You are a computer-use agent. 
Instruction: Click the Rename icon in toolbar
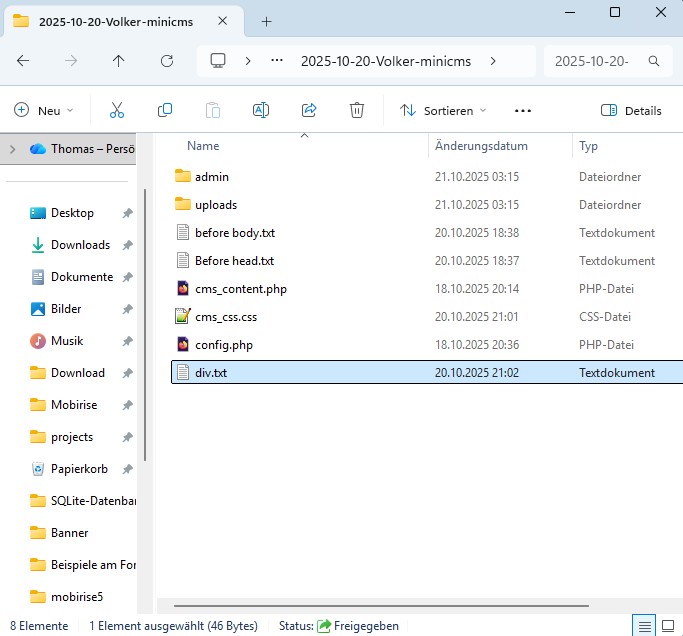pos(261,110)
